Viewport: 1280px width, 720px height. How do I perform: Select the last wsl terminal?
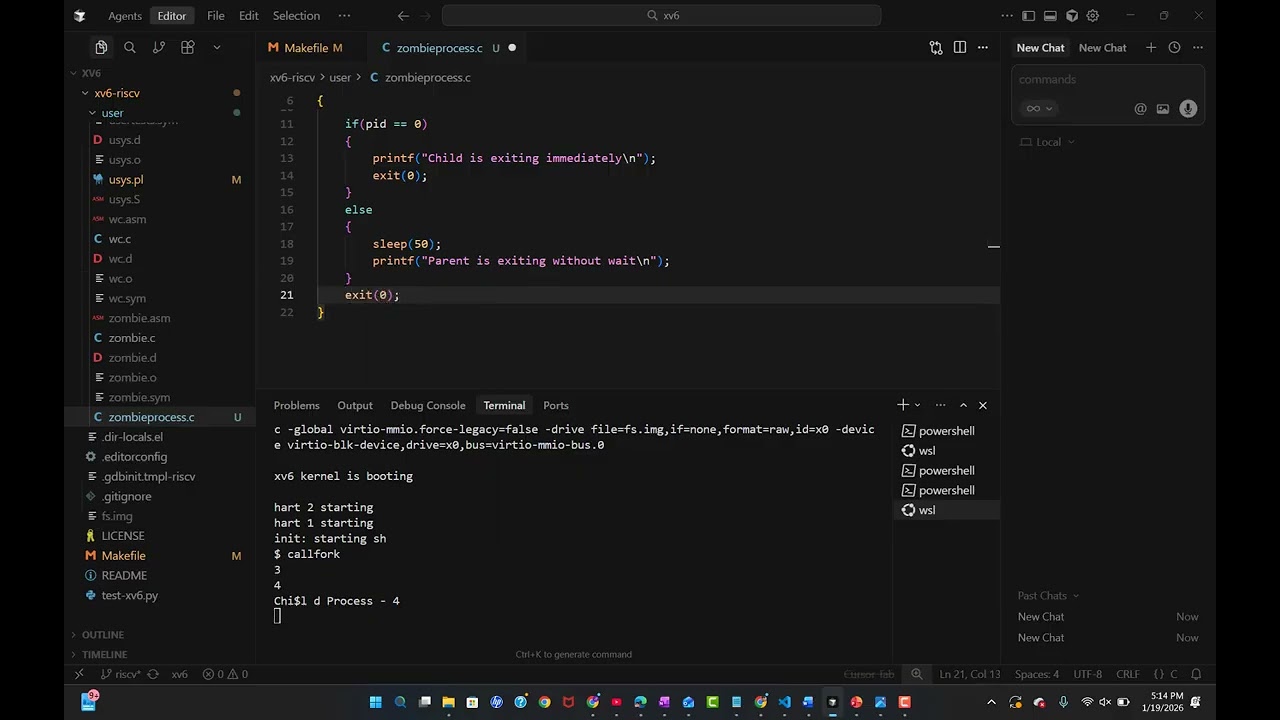pos(946,510)
